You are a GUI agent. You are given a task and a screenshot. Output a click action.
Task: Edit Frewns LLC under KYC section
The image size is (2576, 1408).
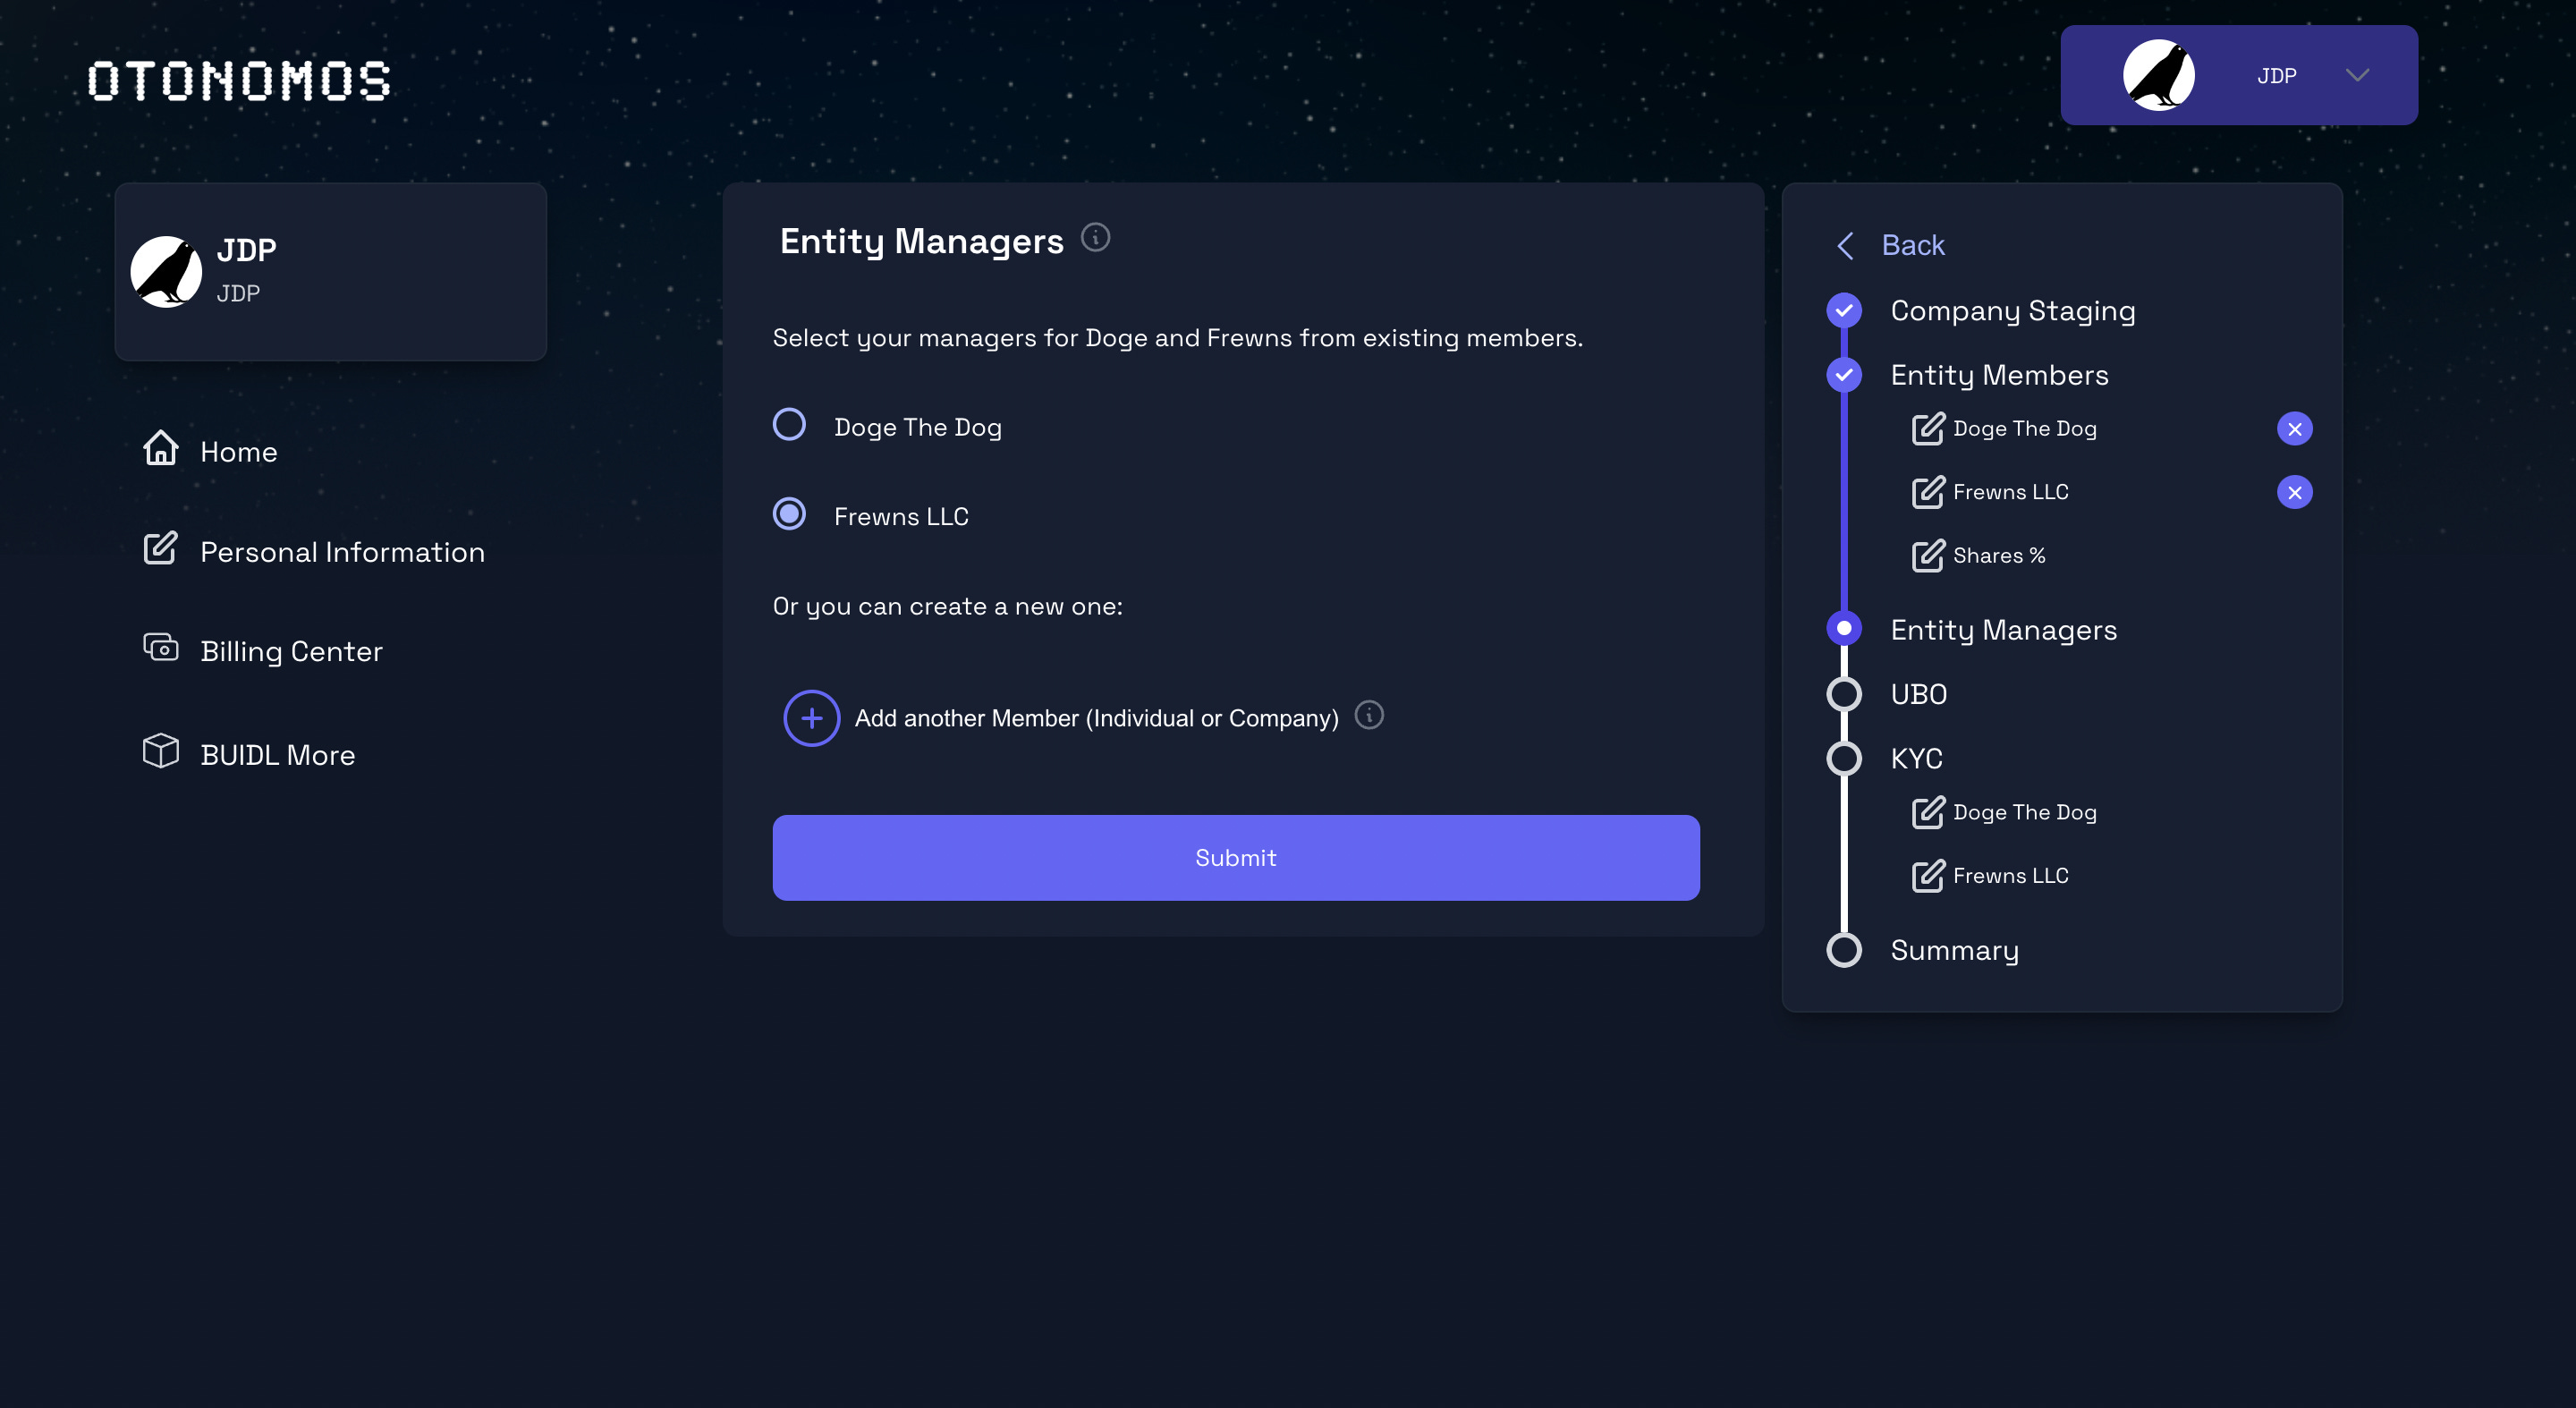1927,876
